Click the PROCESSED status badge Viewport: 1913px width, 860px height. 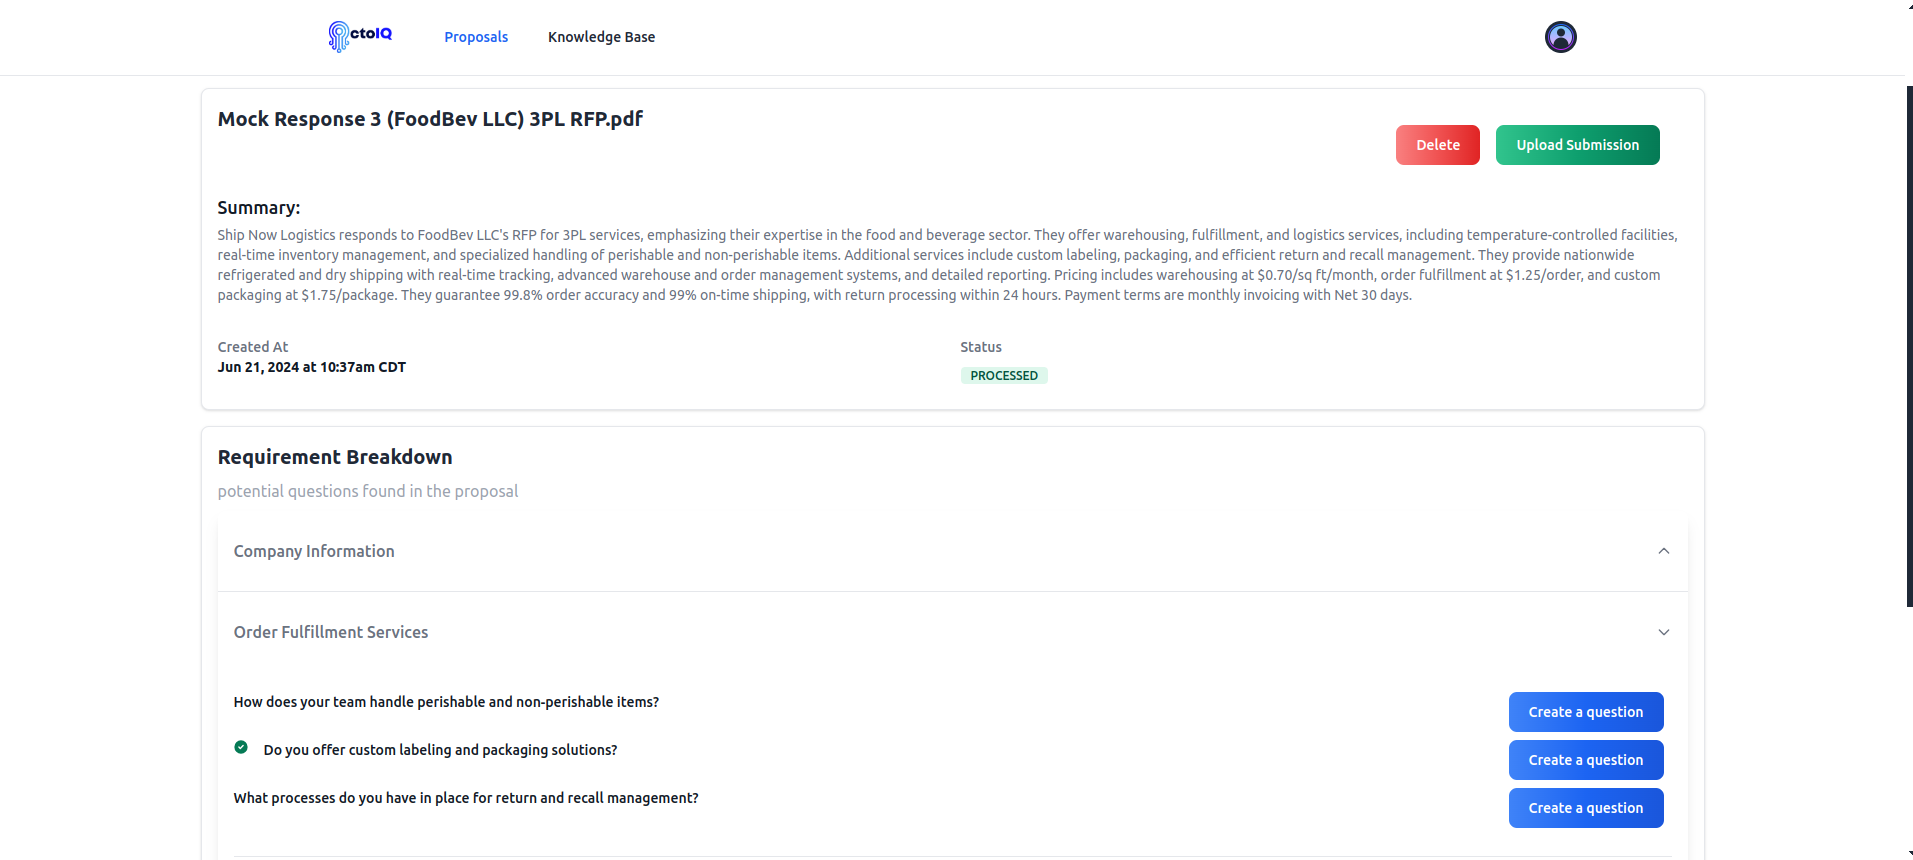[x=1003, y=376]
